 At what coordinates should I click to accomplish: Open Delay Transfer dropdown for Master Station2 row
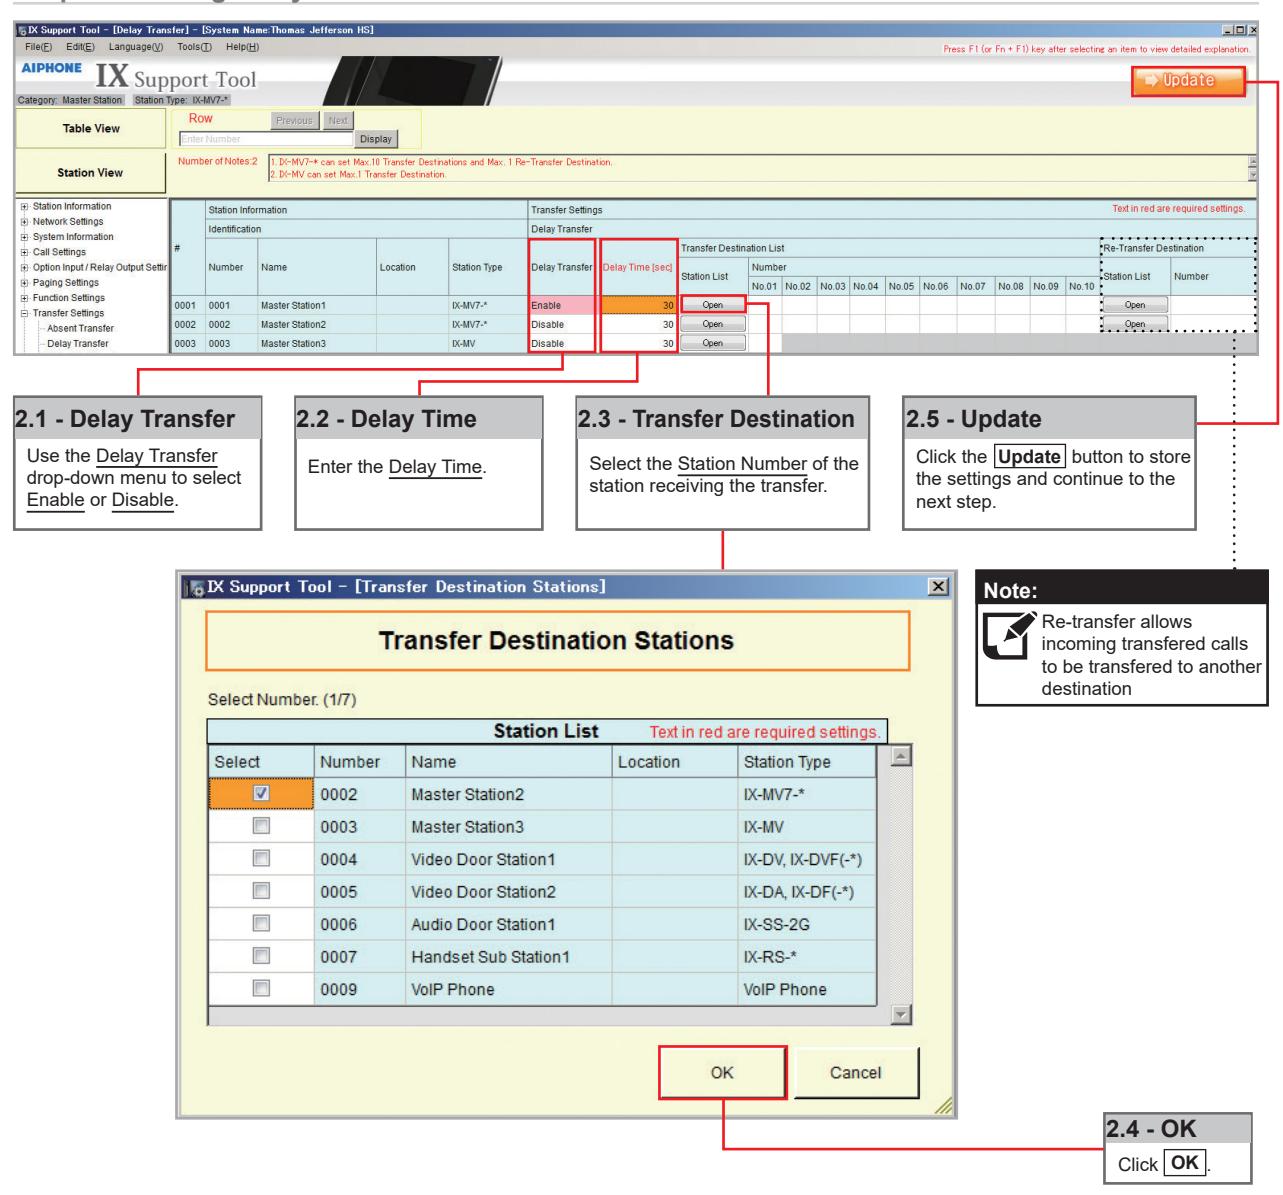pos(562,324)
